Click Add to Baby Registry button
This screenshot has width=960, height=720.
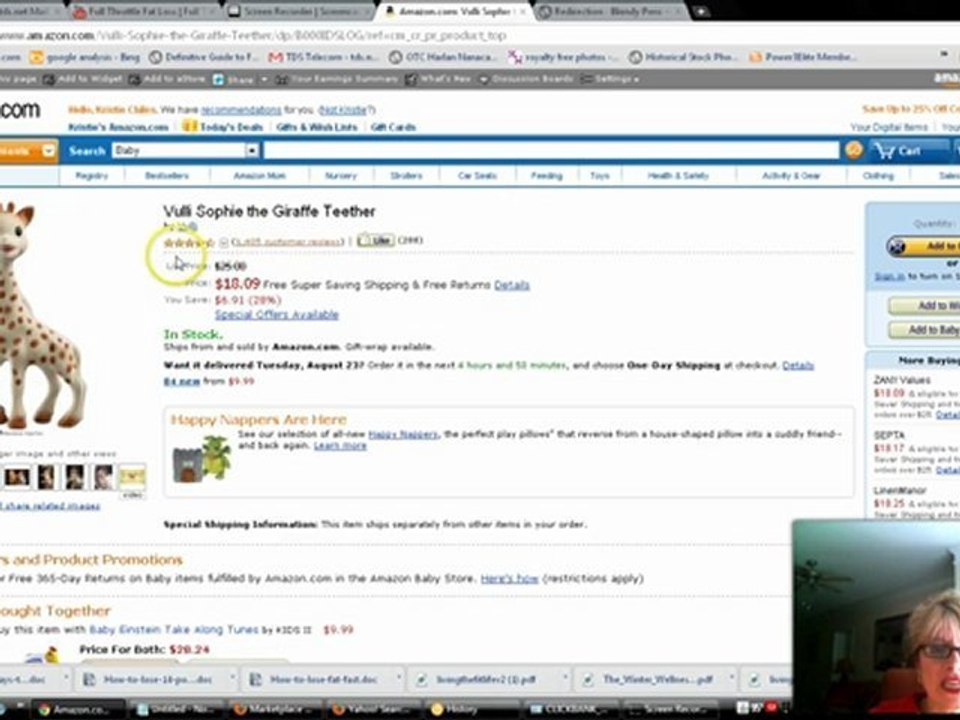tap(924, 330)
